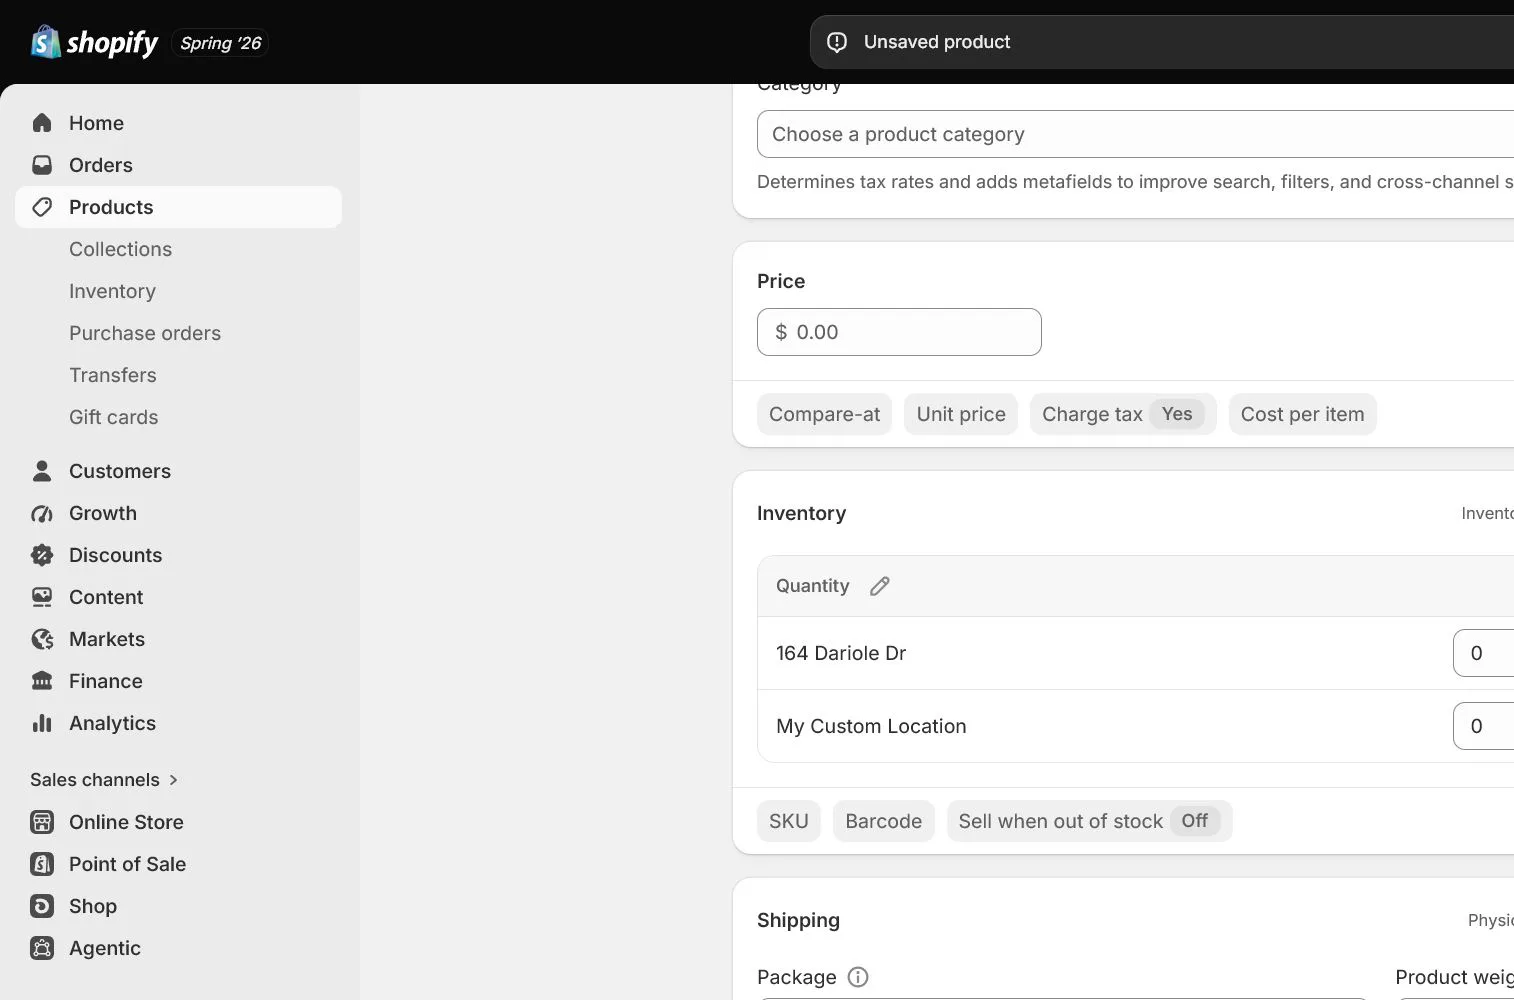Click the Online Store storefront icon
The width and height of the screenshot is (1514, 1000).
pyautogui.click(x=42, y=822)
